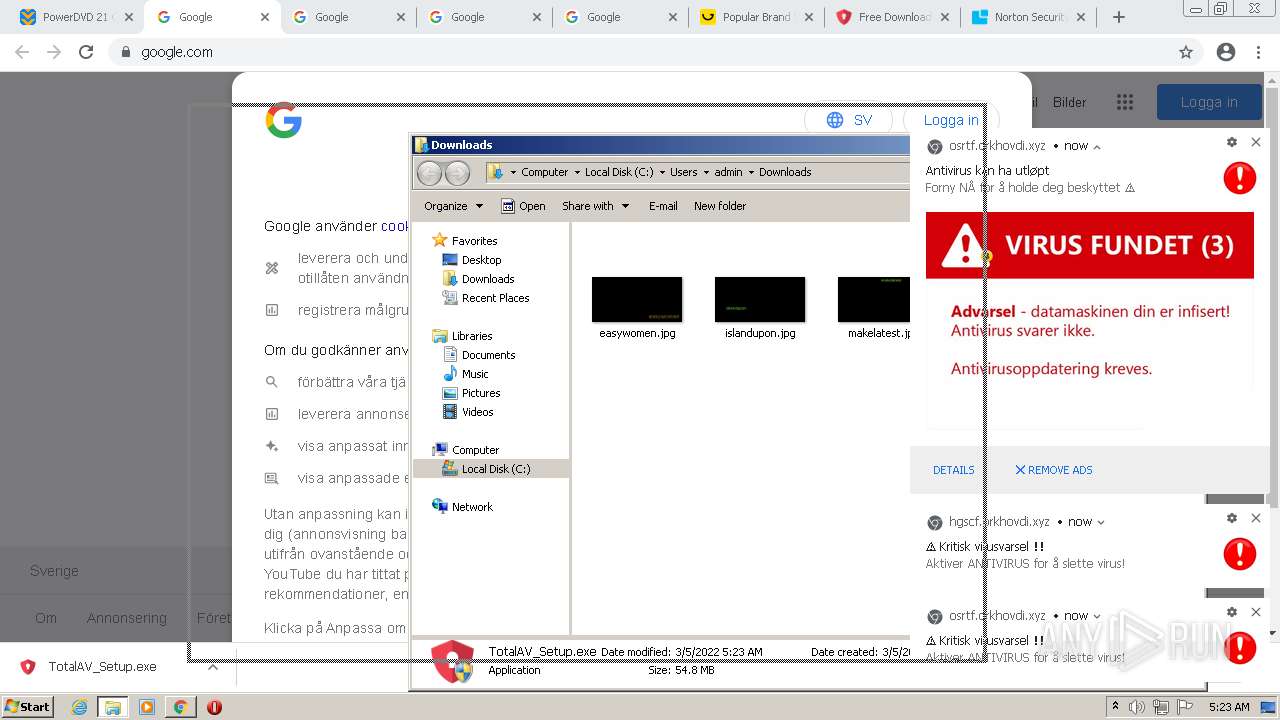Click REMOVE ADS on the notification
This screenshot has height=720, width=1280.
(x=1054, y=470)
